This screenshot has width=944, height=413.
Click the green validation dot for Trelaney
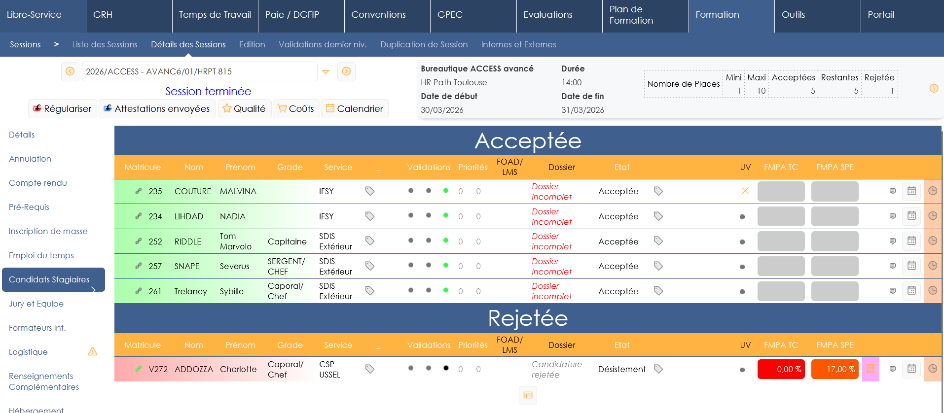coord(446,291)
